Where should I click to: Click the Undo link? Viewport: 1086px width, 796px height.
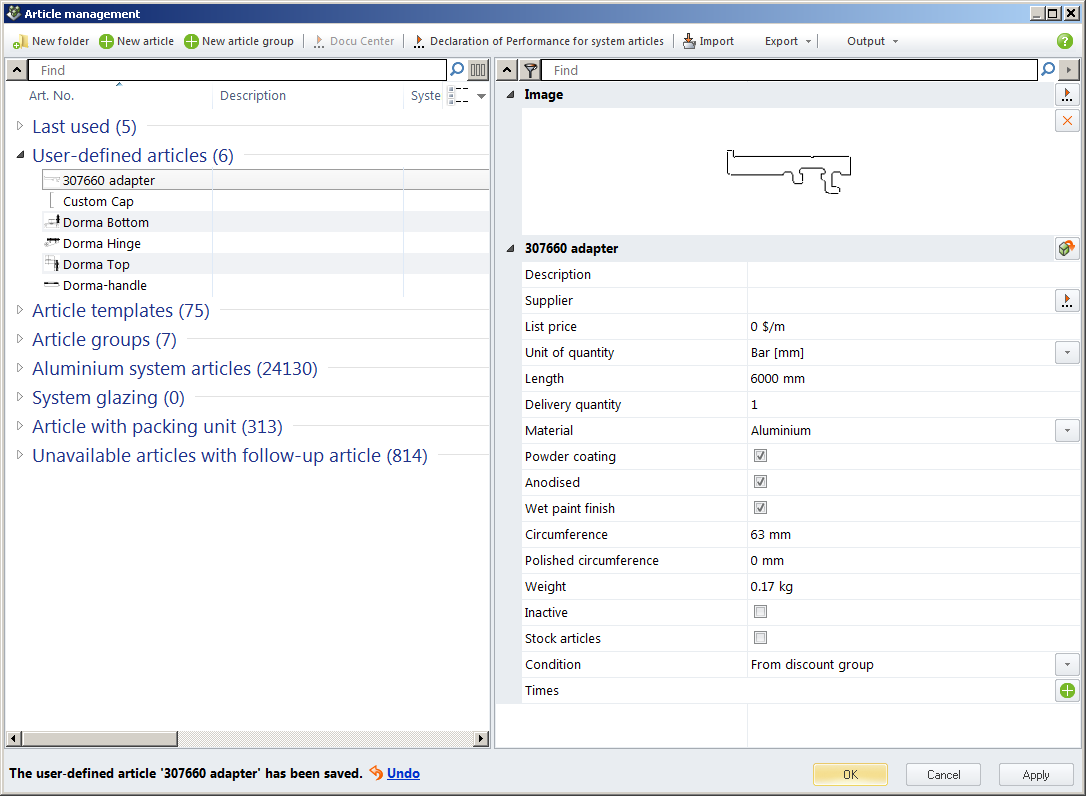pos(403,774)
